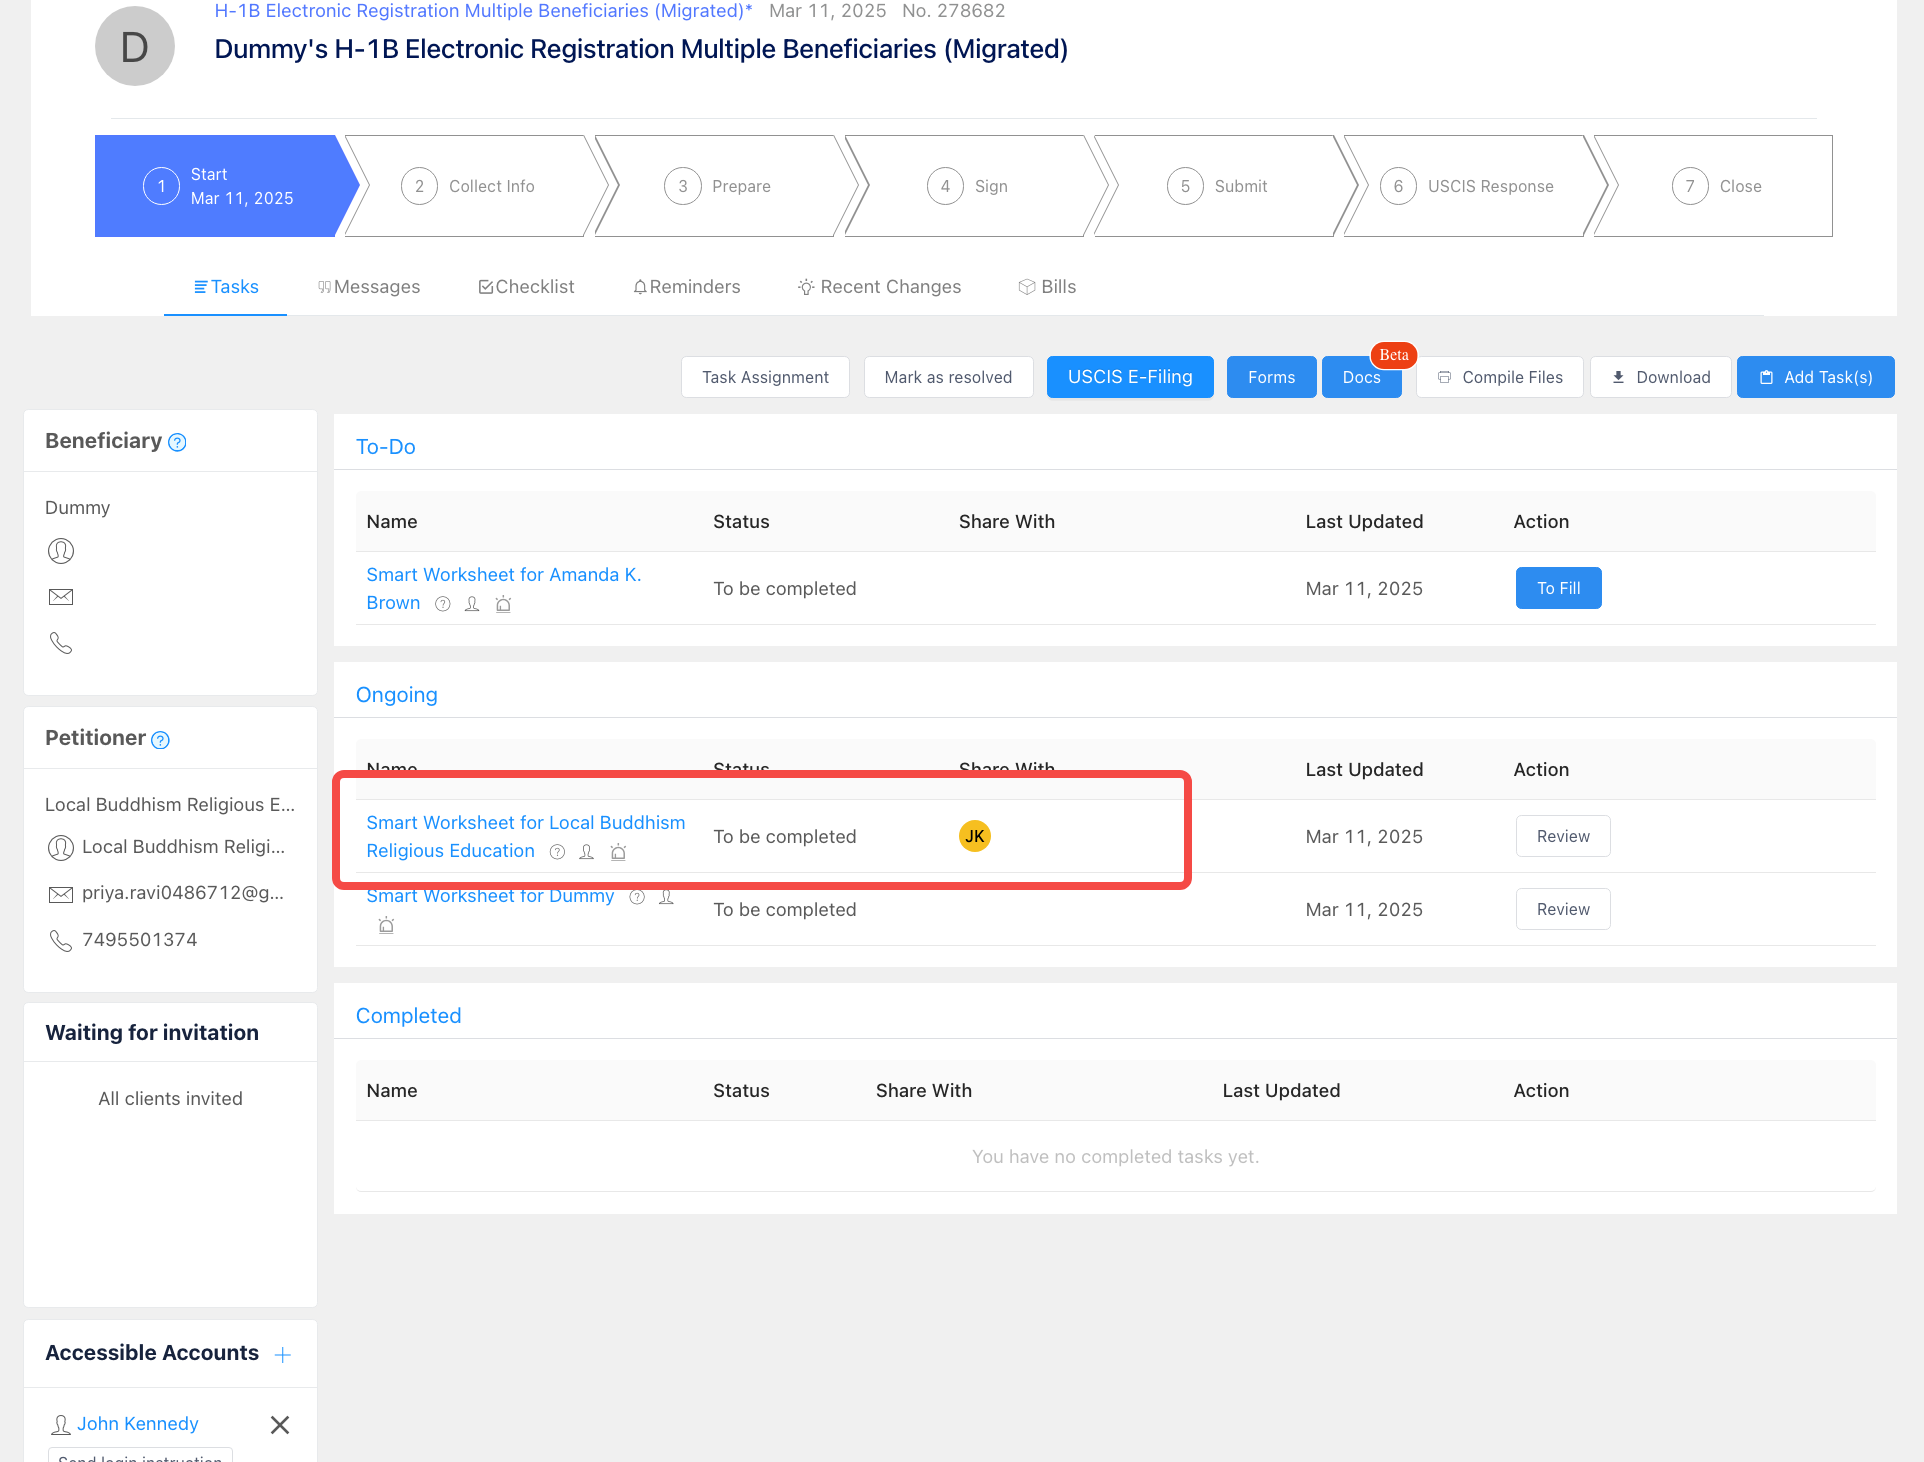Click help icon next to Beneficiary heading
1924x1462 pixels.
click(x=177, y=442)
